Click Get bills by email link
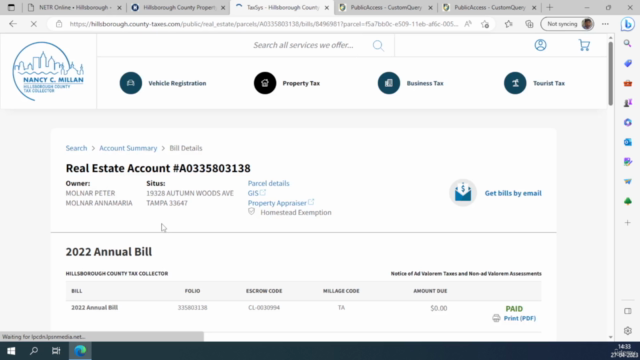This screenshot has width=640, height=360. tap(513, 193)
